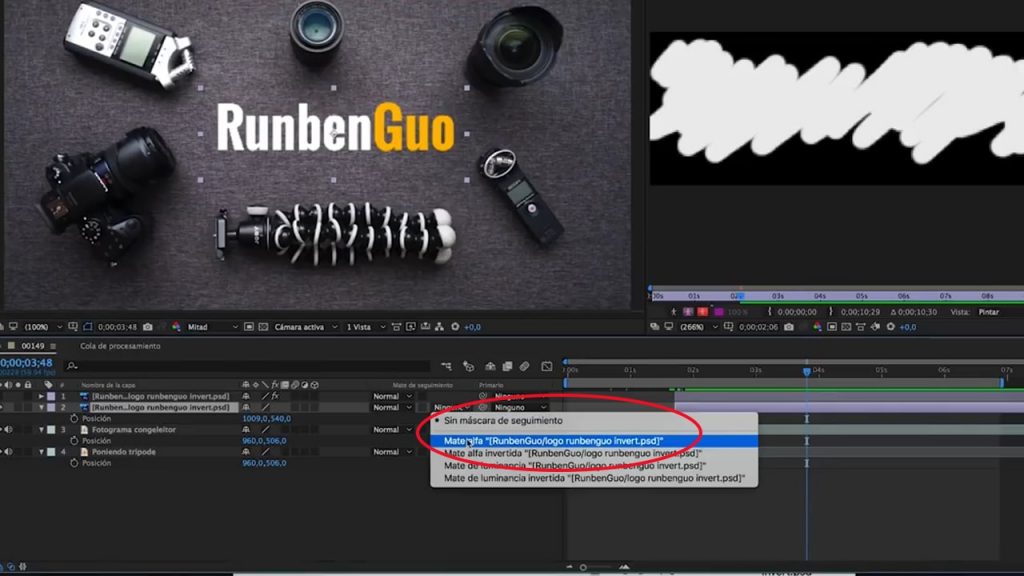Toggle audio for Poniendo tripode layer
This screenshot has height=576, width=1024.
pos(8,452)
